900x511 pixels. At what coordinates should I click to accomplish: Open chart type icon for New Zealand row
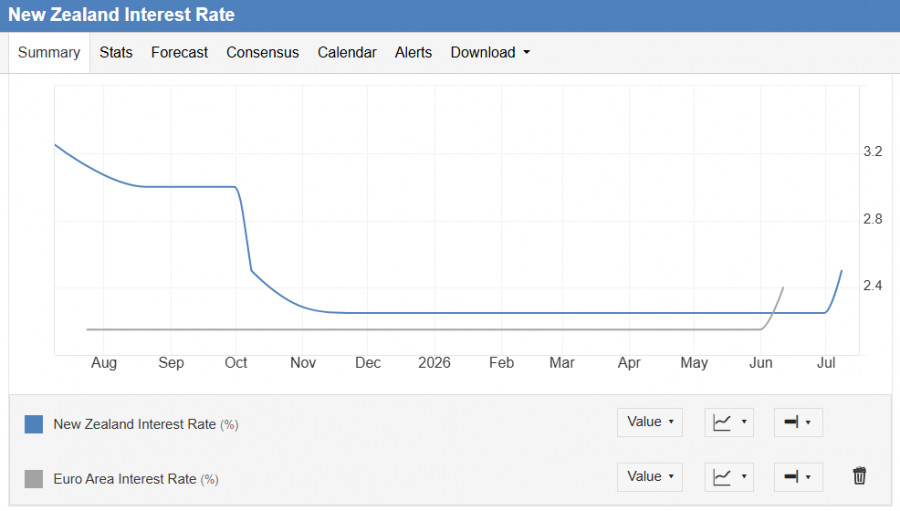[729, 423]
